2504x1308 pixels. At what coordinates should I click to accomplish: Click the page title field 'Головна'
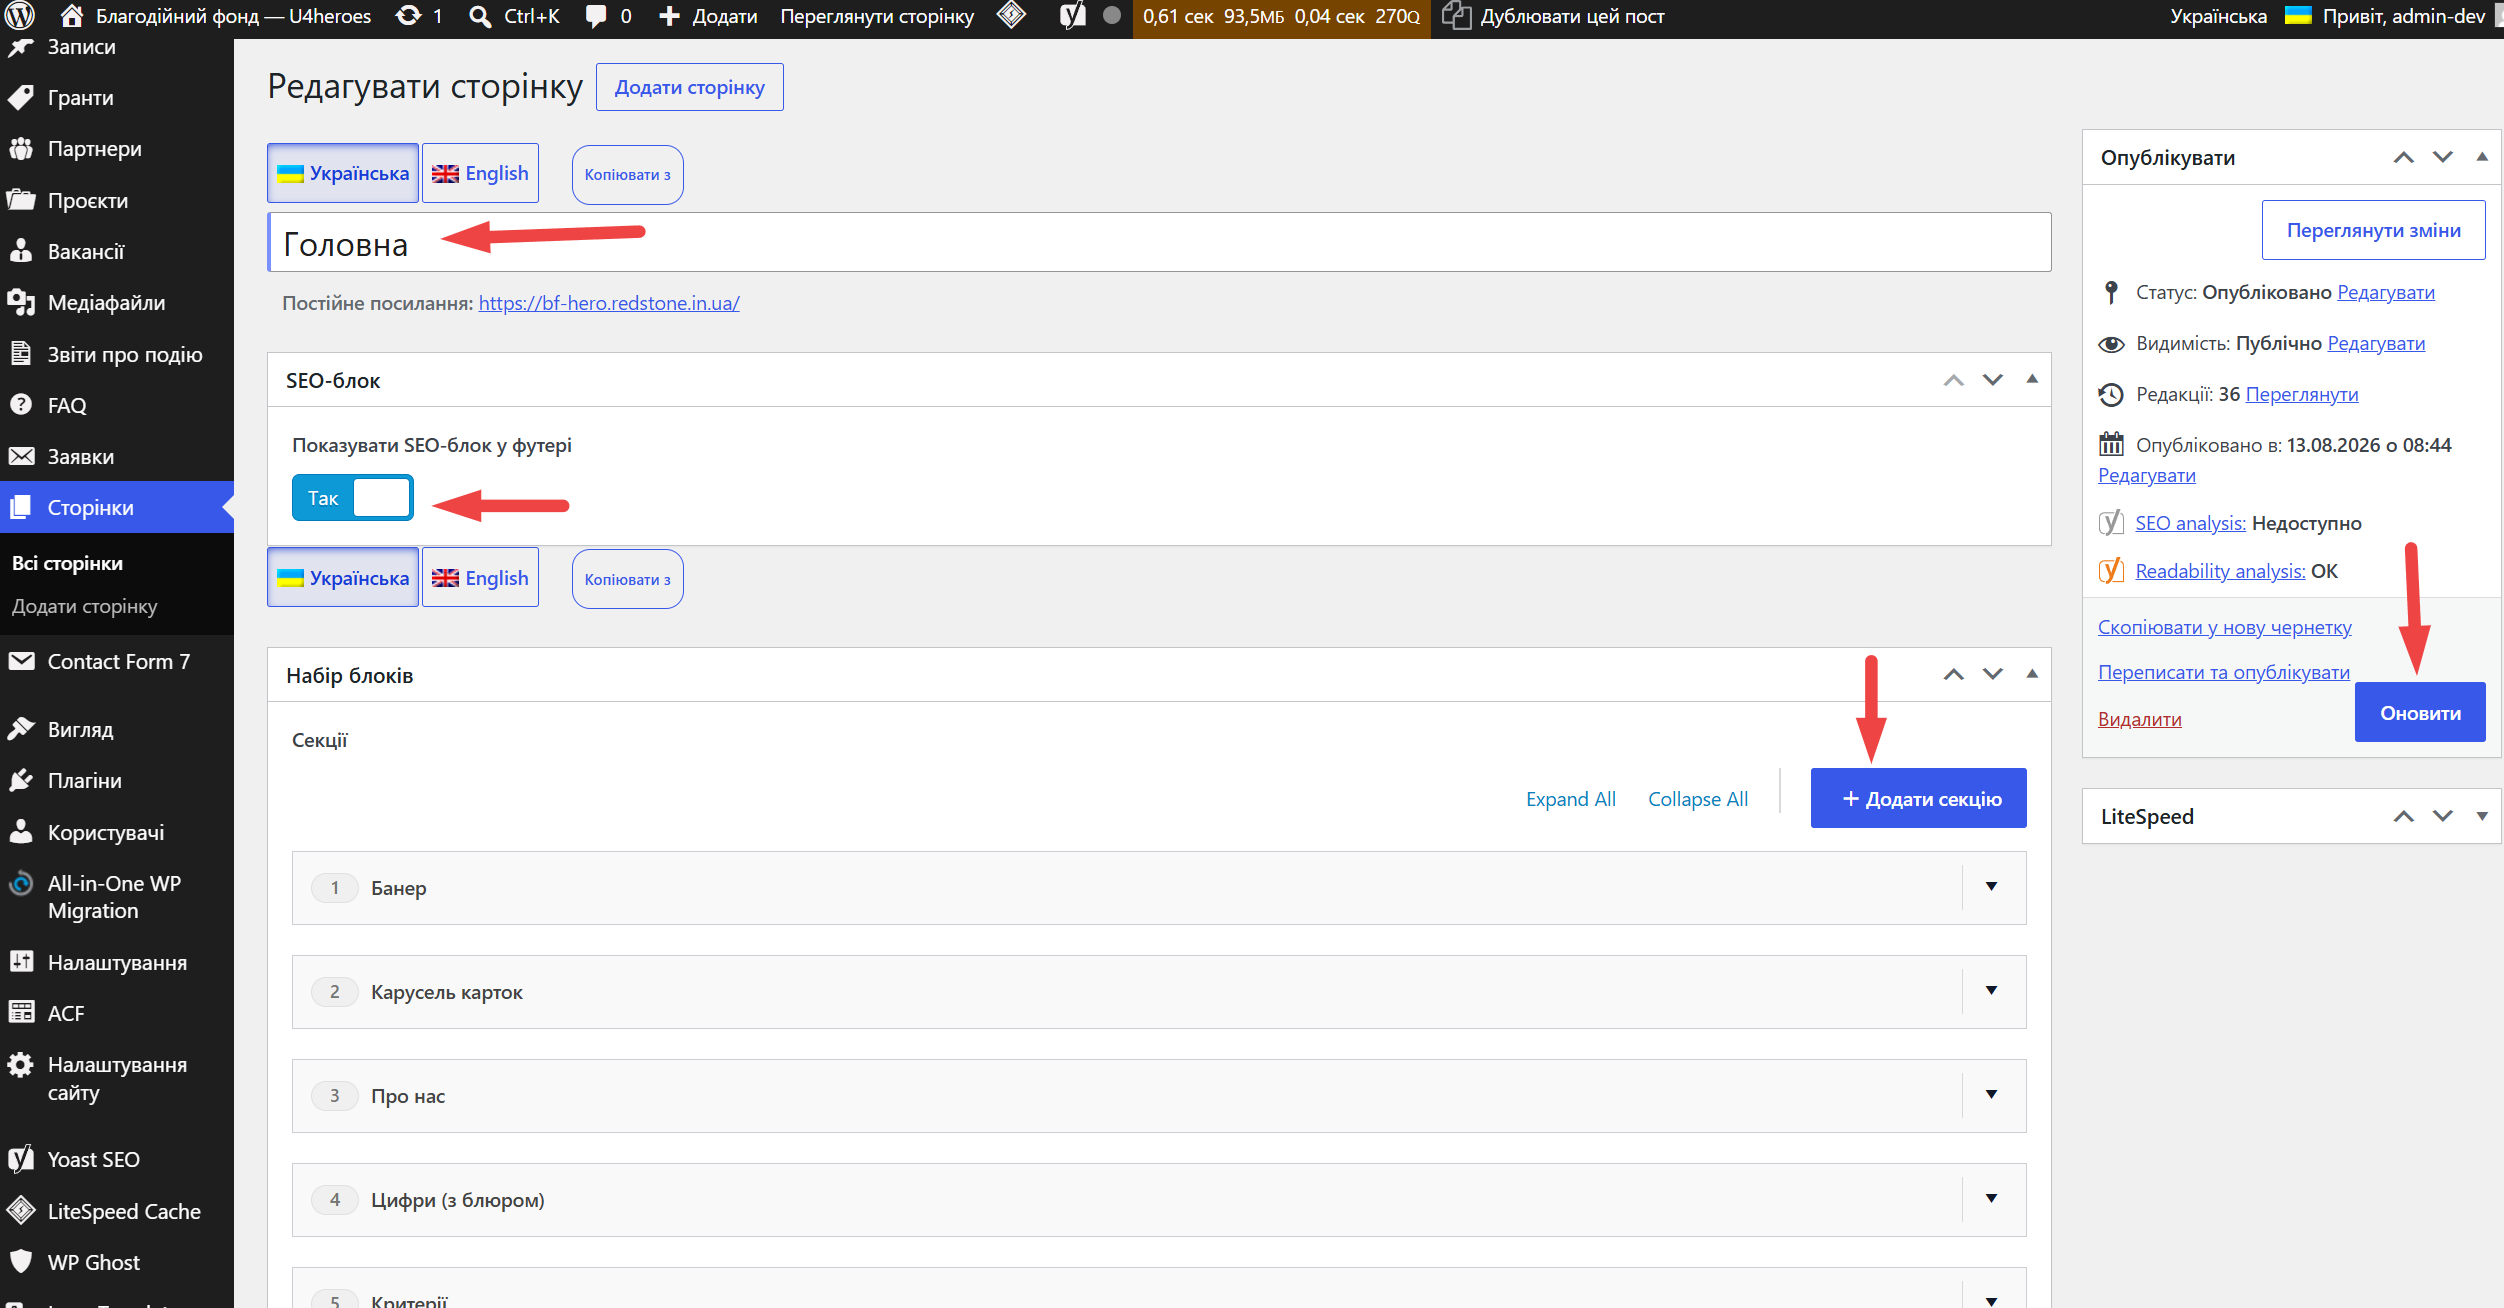pos(1159,242)
